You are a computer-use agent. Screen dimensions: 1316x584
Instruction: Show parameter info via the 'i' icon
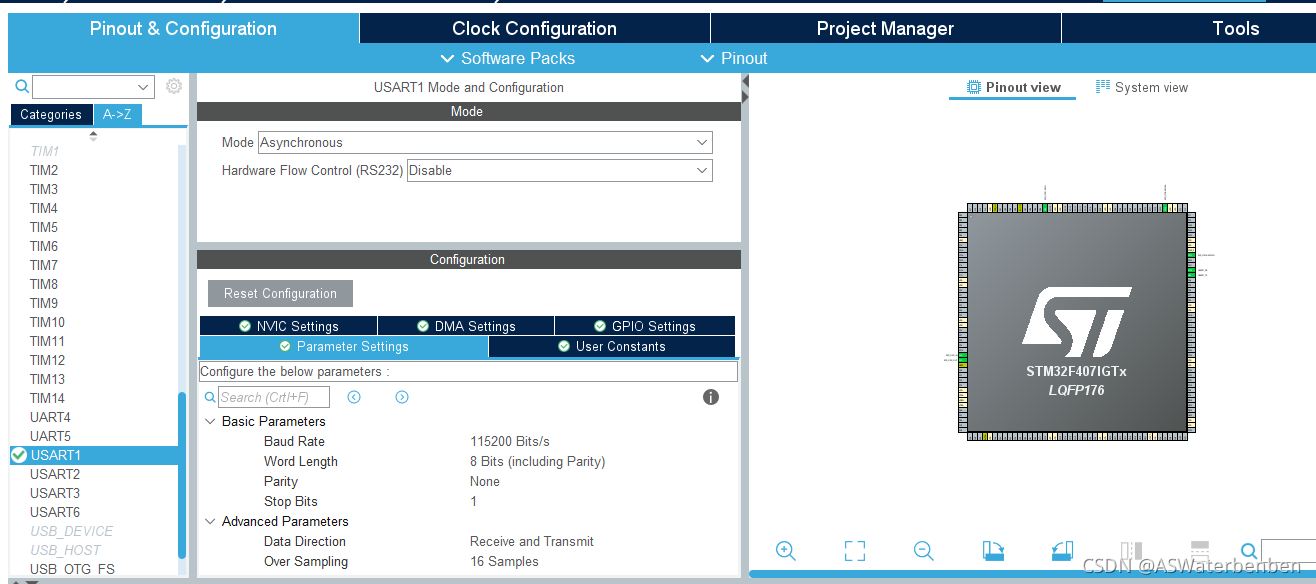711,397
